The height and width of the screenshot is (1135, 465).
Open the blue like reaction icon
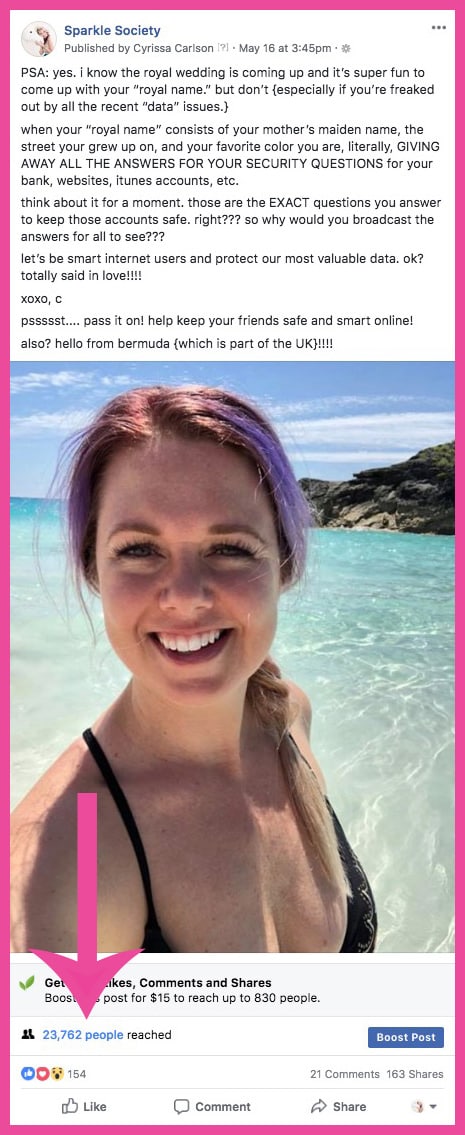pos(27,1074)
